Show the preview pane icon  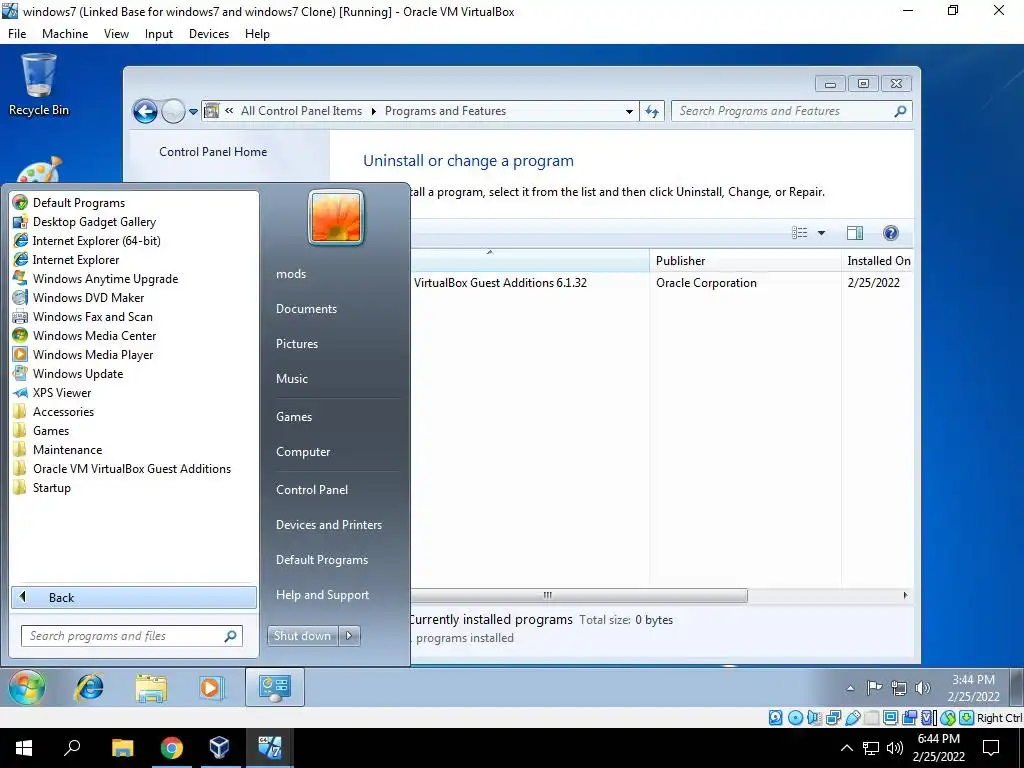(x=854, y=233)
